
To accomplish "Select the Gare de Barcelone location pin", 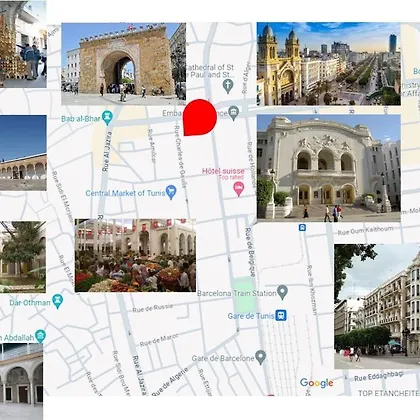I will 261,357.
